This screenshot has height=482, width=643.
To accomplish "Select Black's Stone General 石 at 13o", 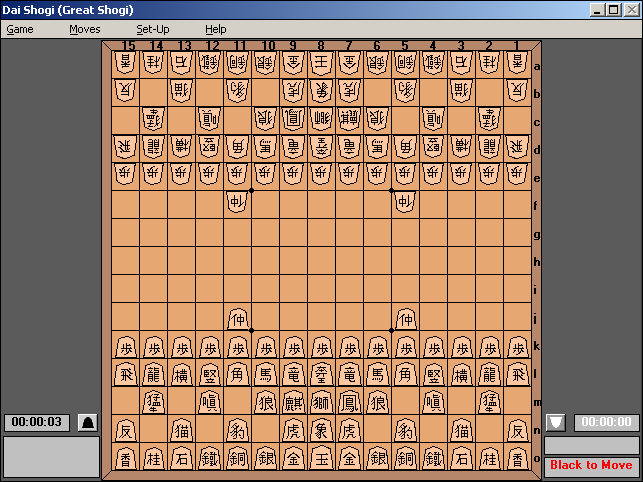I will coord(181,458).
